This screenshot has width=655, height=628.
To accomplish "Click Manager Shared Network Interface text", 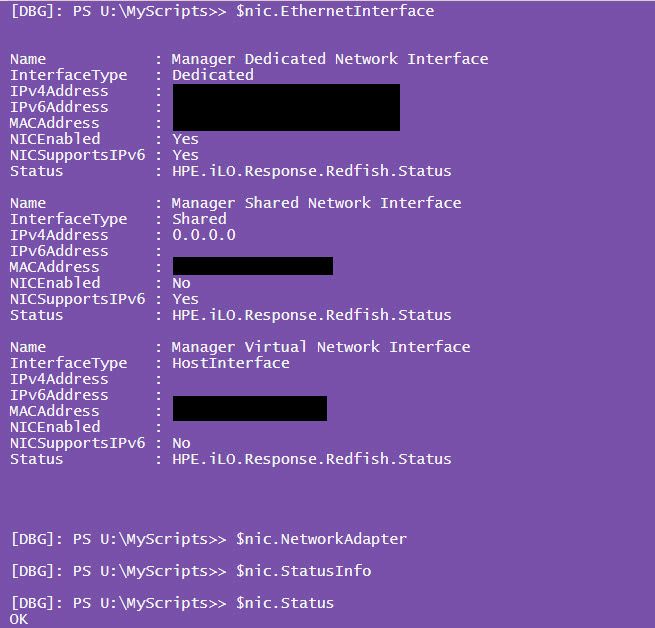I will (317, 203).
